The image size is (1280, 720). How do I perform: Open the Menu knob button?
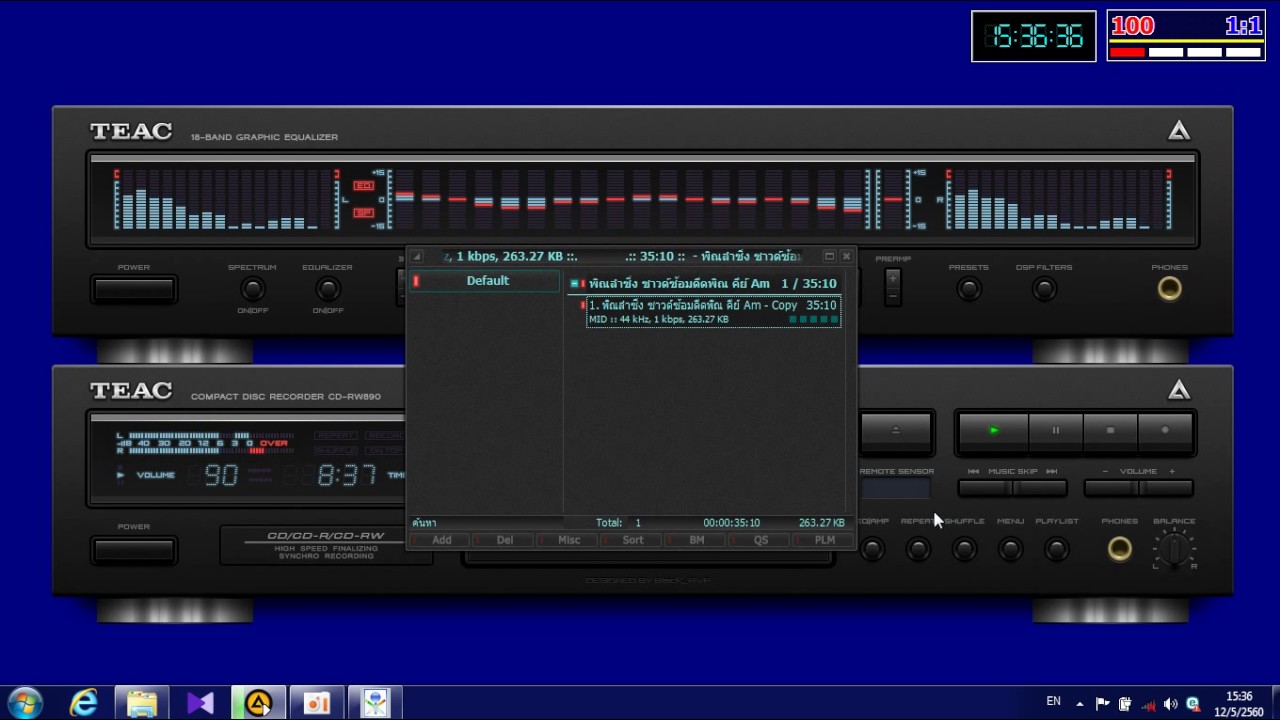pyautogui.click(x=1010, y=549)
